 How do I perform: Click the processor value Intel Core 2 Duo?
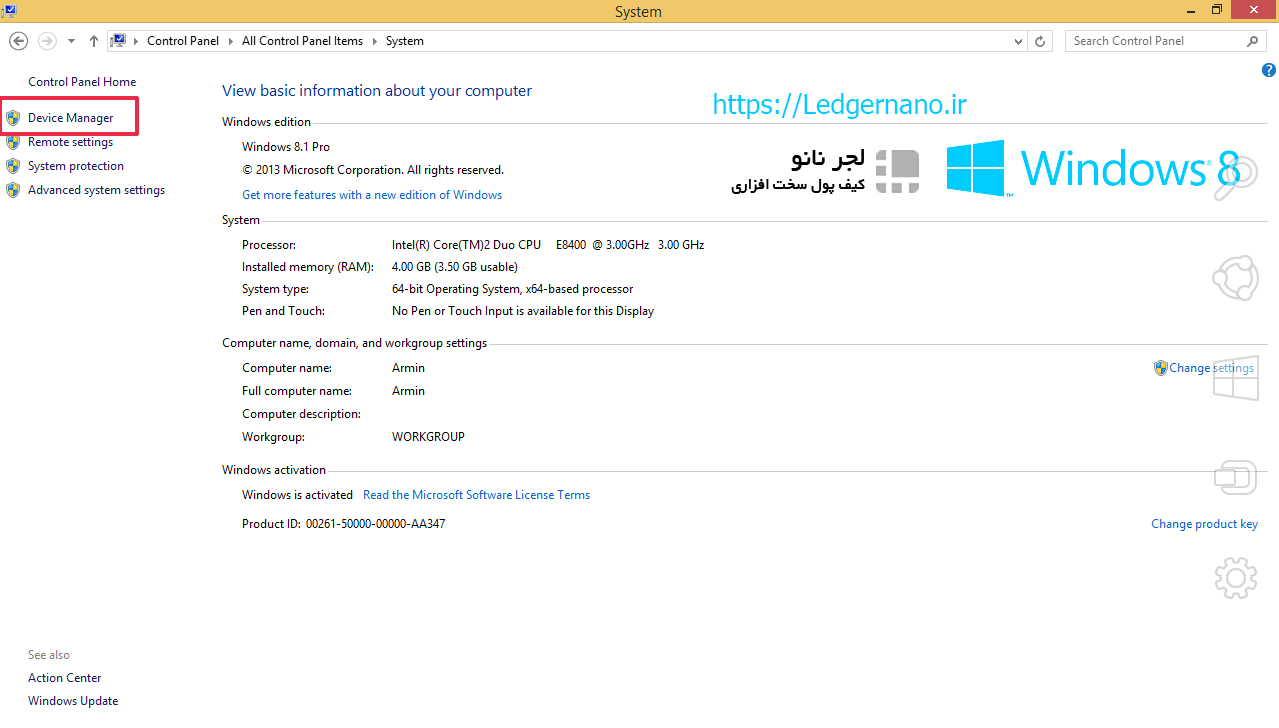coord(548,245)
